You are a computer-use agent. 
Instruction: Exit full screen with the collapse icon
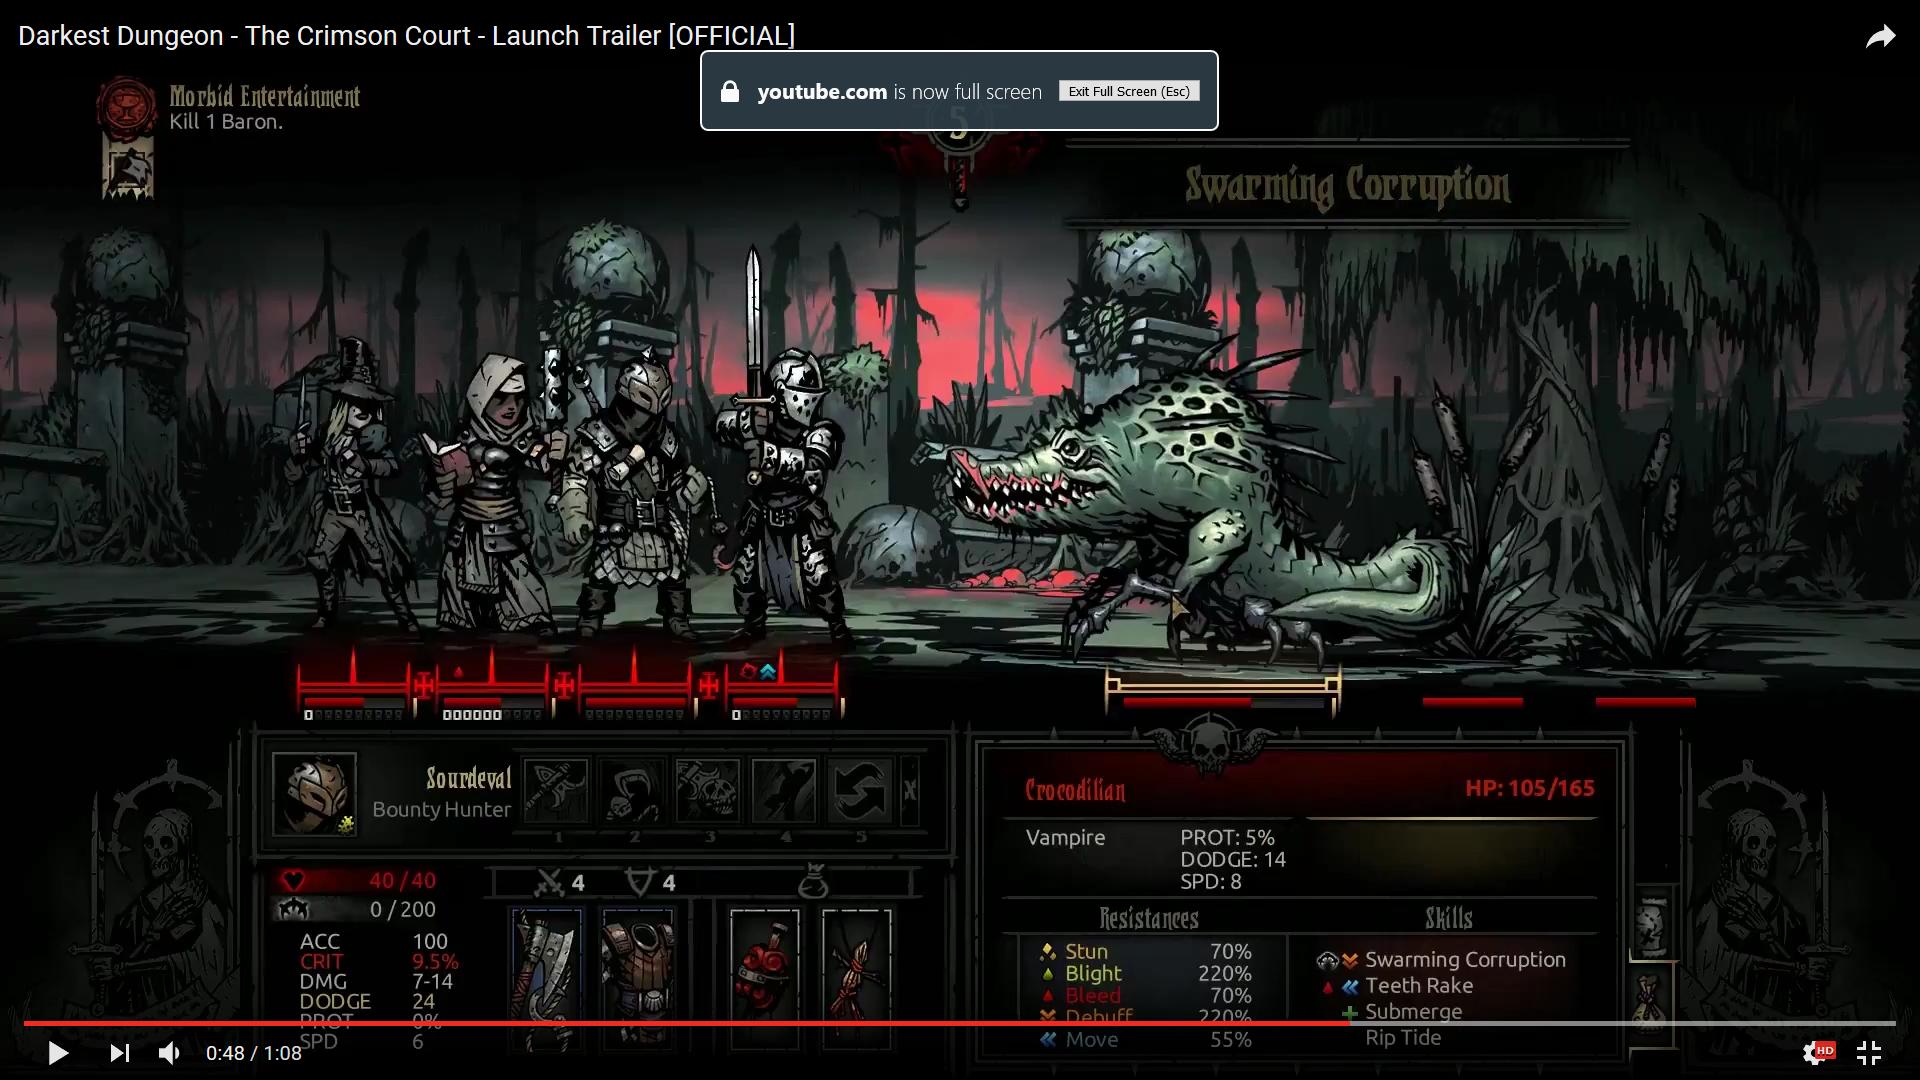pyautogui.click(x=1869, y=1053)
